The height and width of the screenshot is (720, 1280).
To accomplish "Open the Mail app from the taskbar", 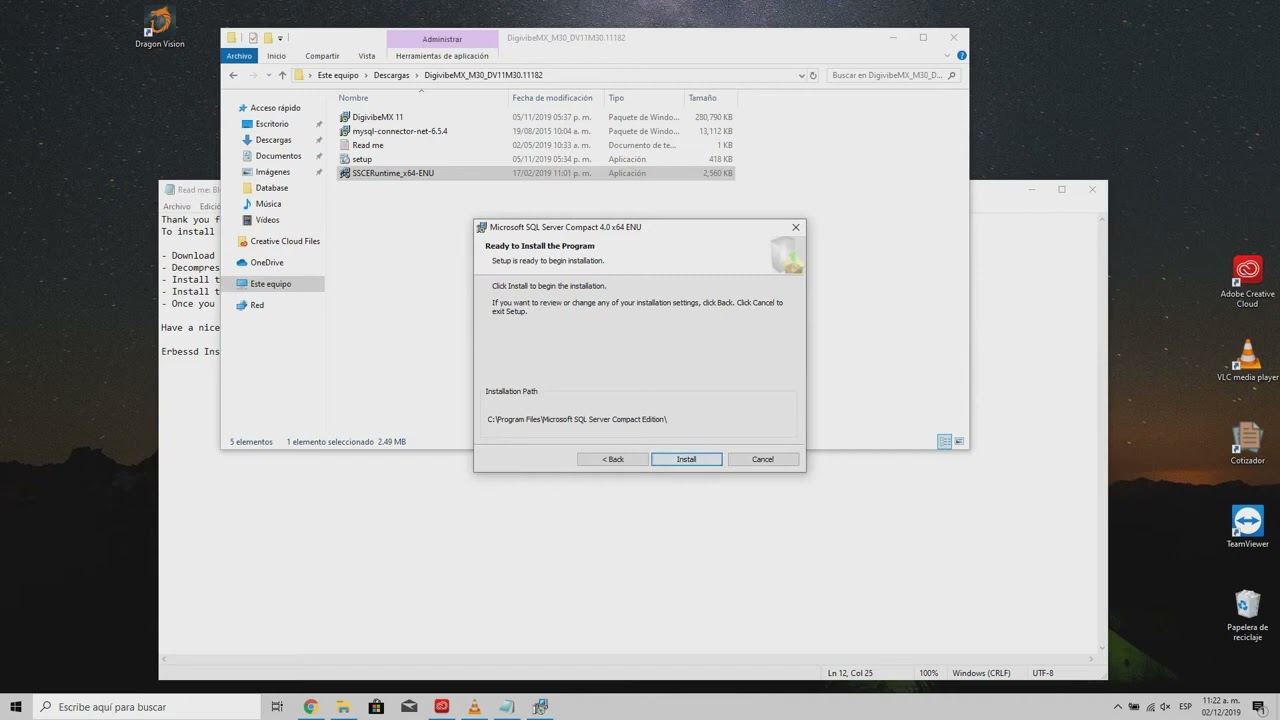I will tap(409, 707).
